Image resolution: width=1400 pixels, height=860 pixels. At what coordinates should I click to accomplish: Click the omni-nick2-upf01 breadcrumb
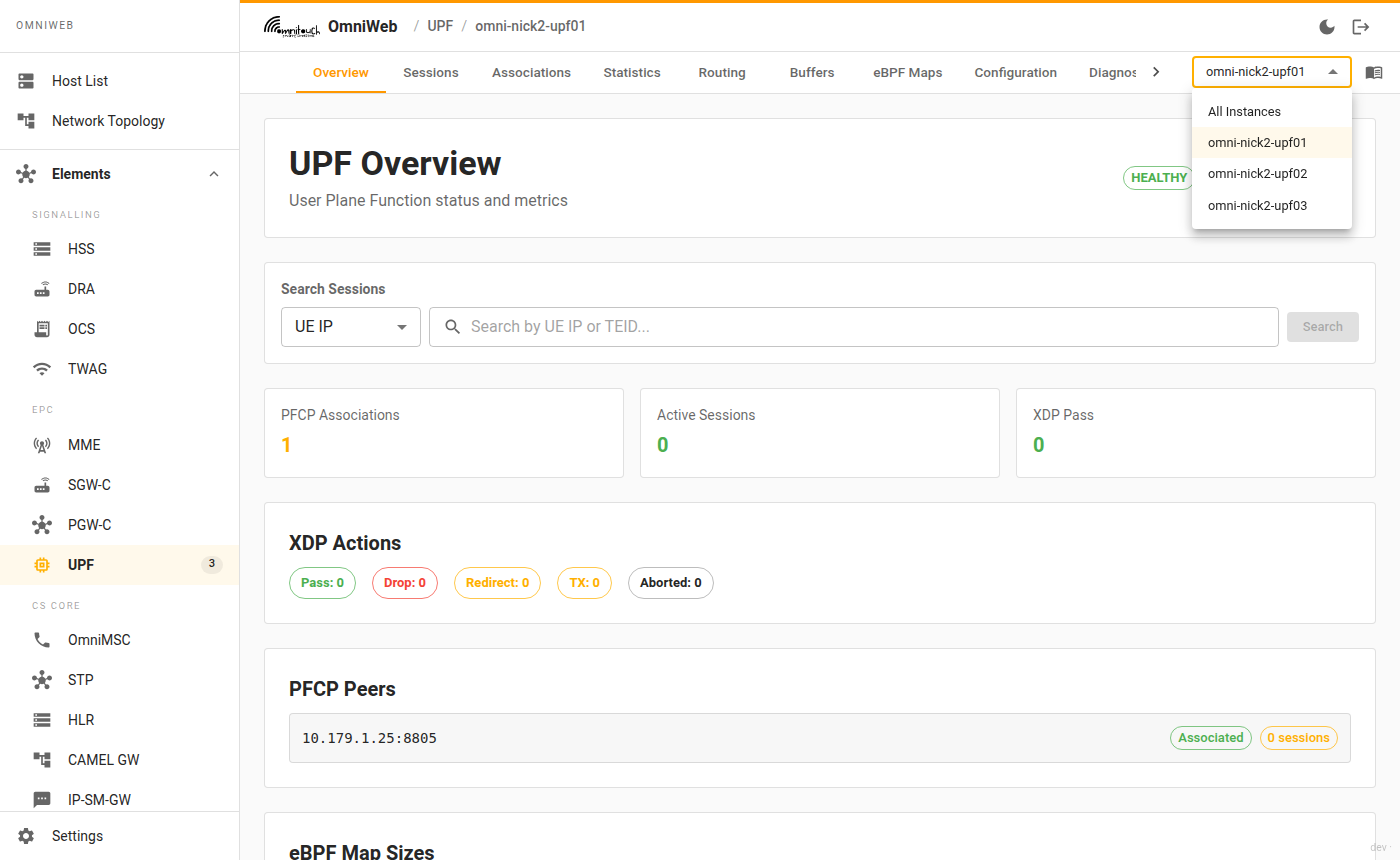coord(530,26)
